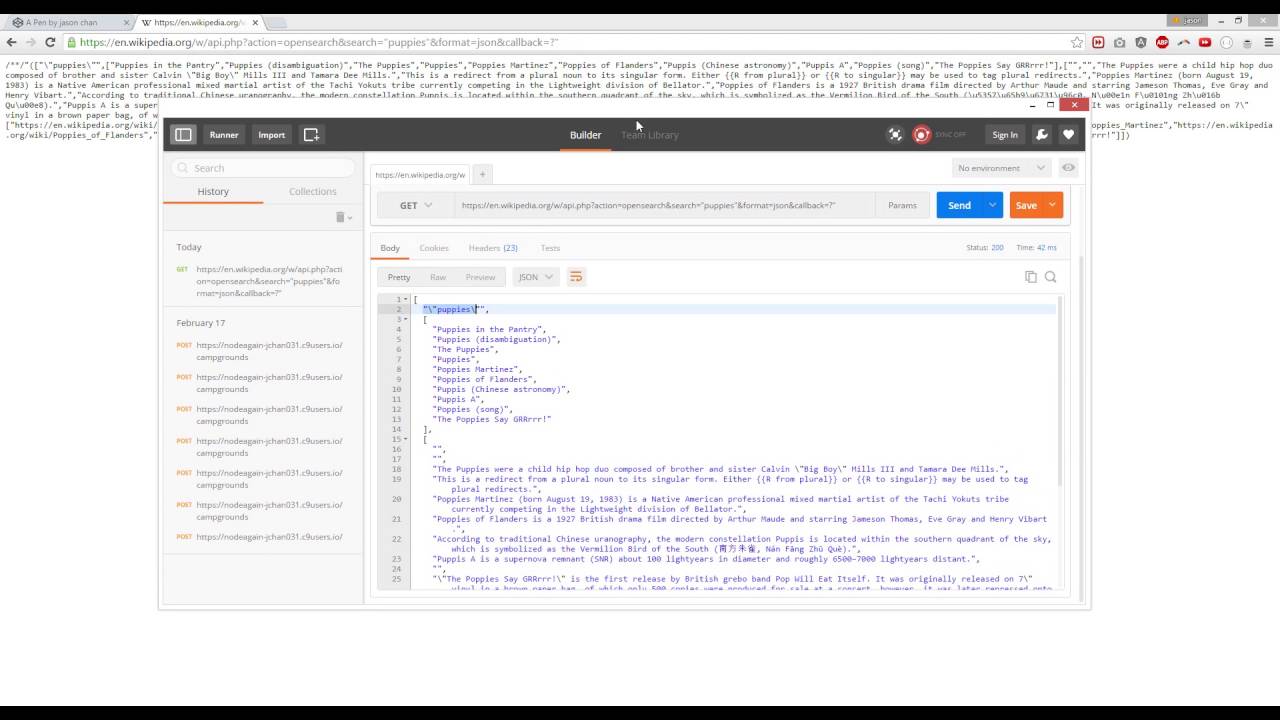Click the Chrome address bar
The image size is (1280, 720).
coord(572,42)
